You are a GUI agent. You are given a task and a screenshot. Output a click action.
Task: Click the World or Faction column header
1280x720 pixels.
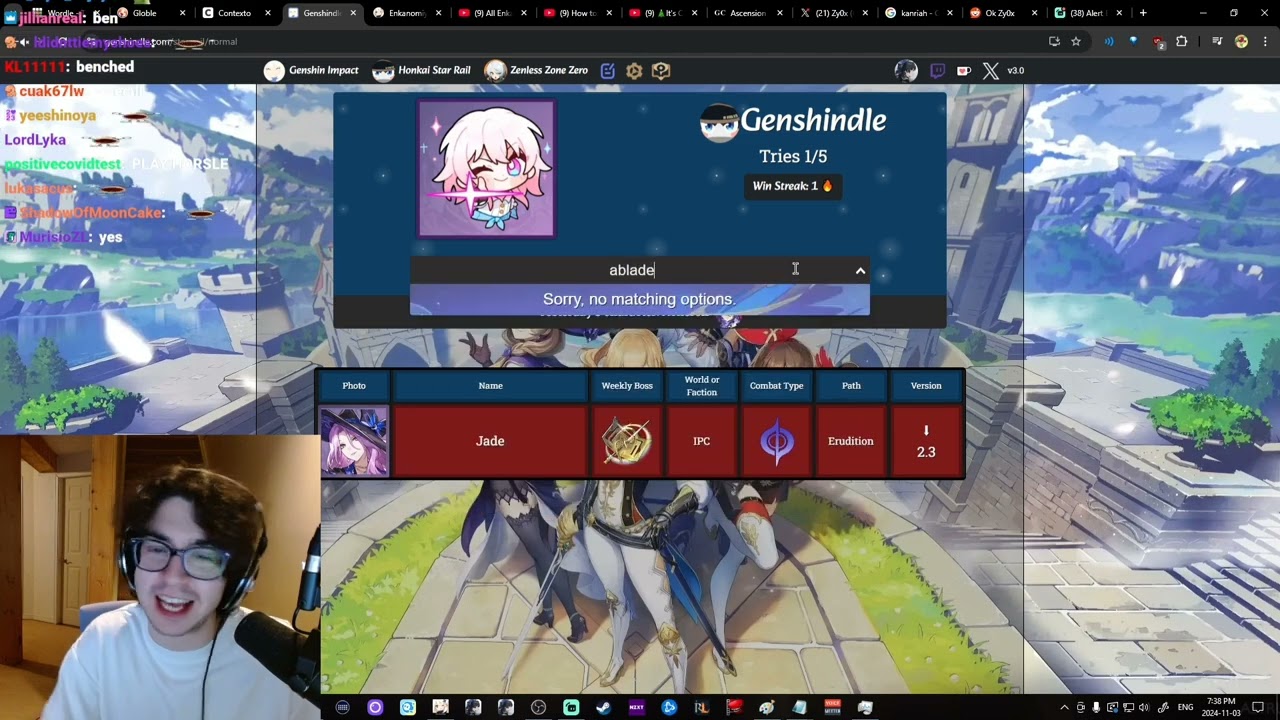pos(702,386)
